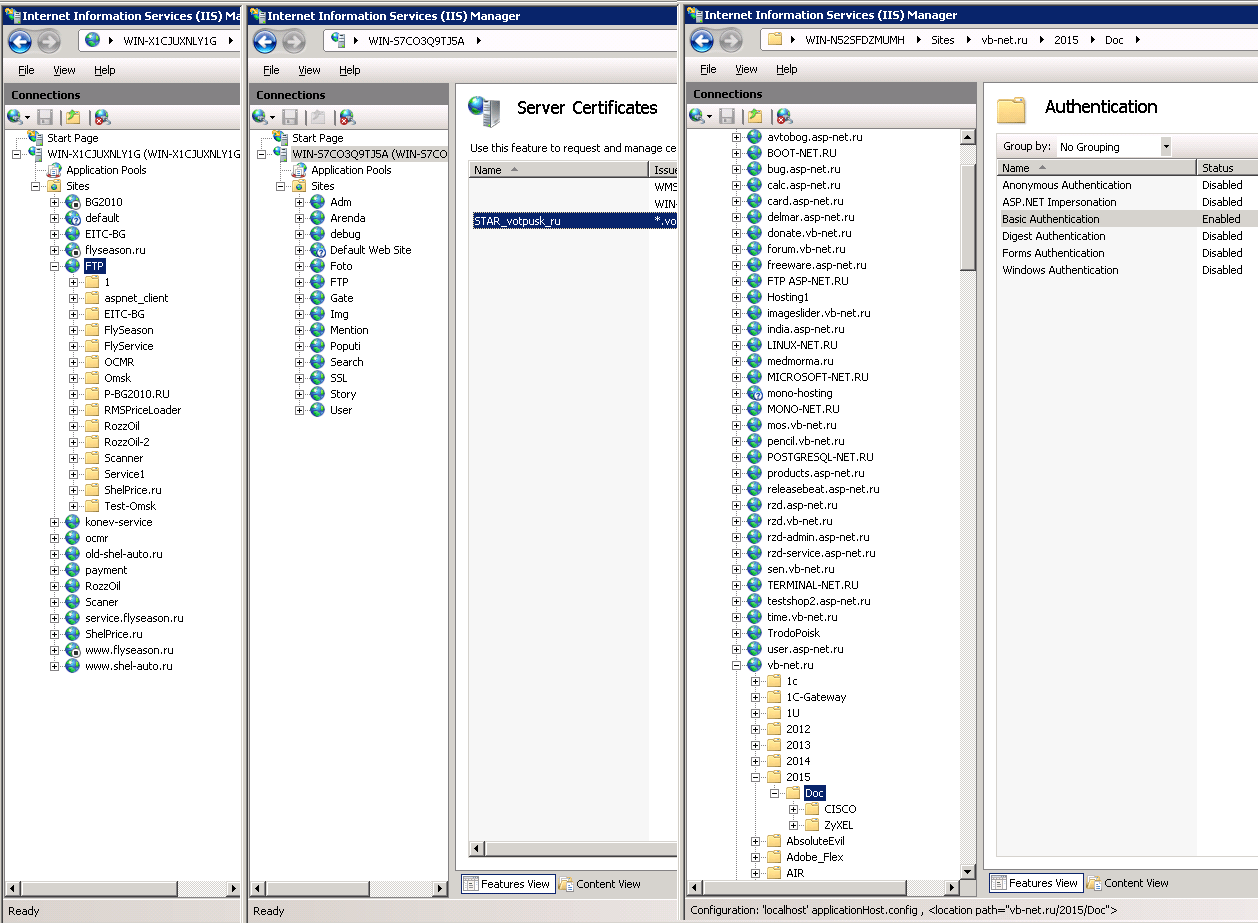Viewport: 1258px width, 923px height.
Task: Click Delete connection icon in right Connections toolbar
Action: click(x=784, y=116)
